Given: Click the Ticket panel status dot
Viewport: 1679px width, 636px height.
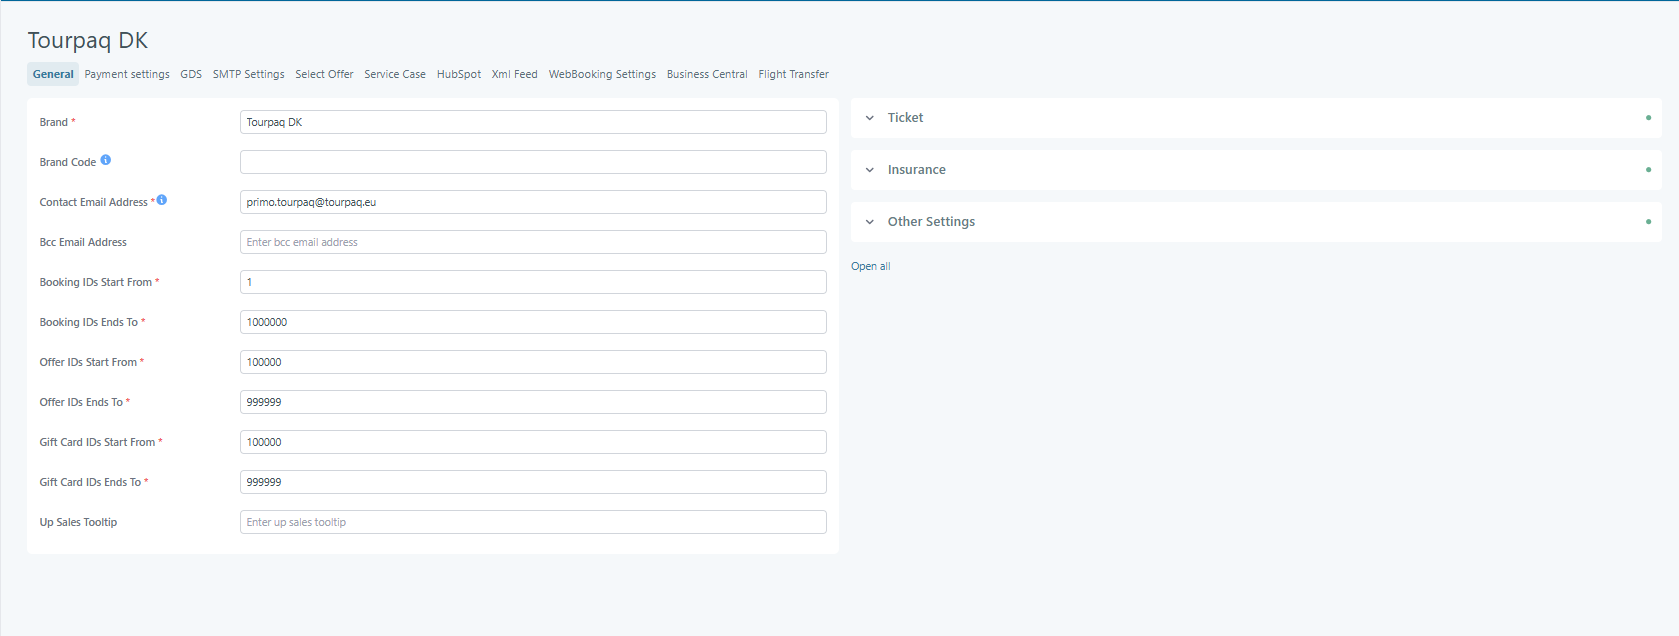Looking at the screenshot, I should point(1648,118).
